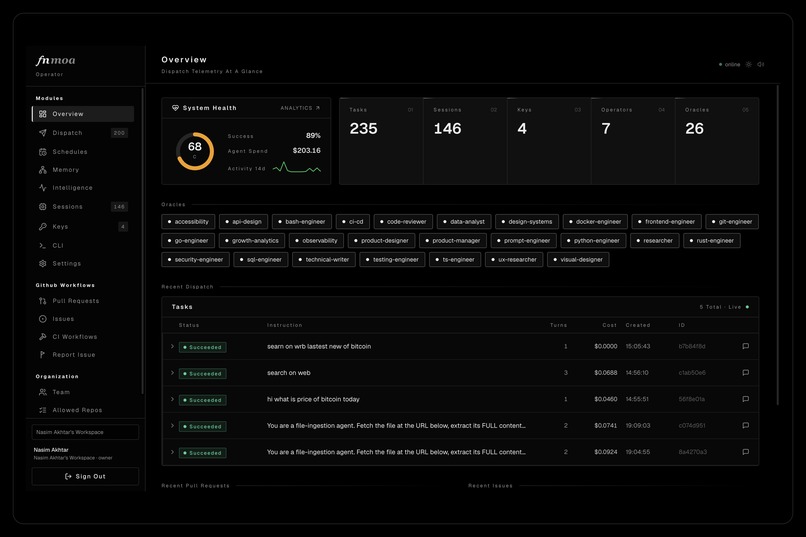Click the Allowed Repos list icon

point(43,410)
